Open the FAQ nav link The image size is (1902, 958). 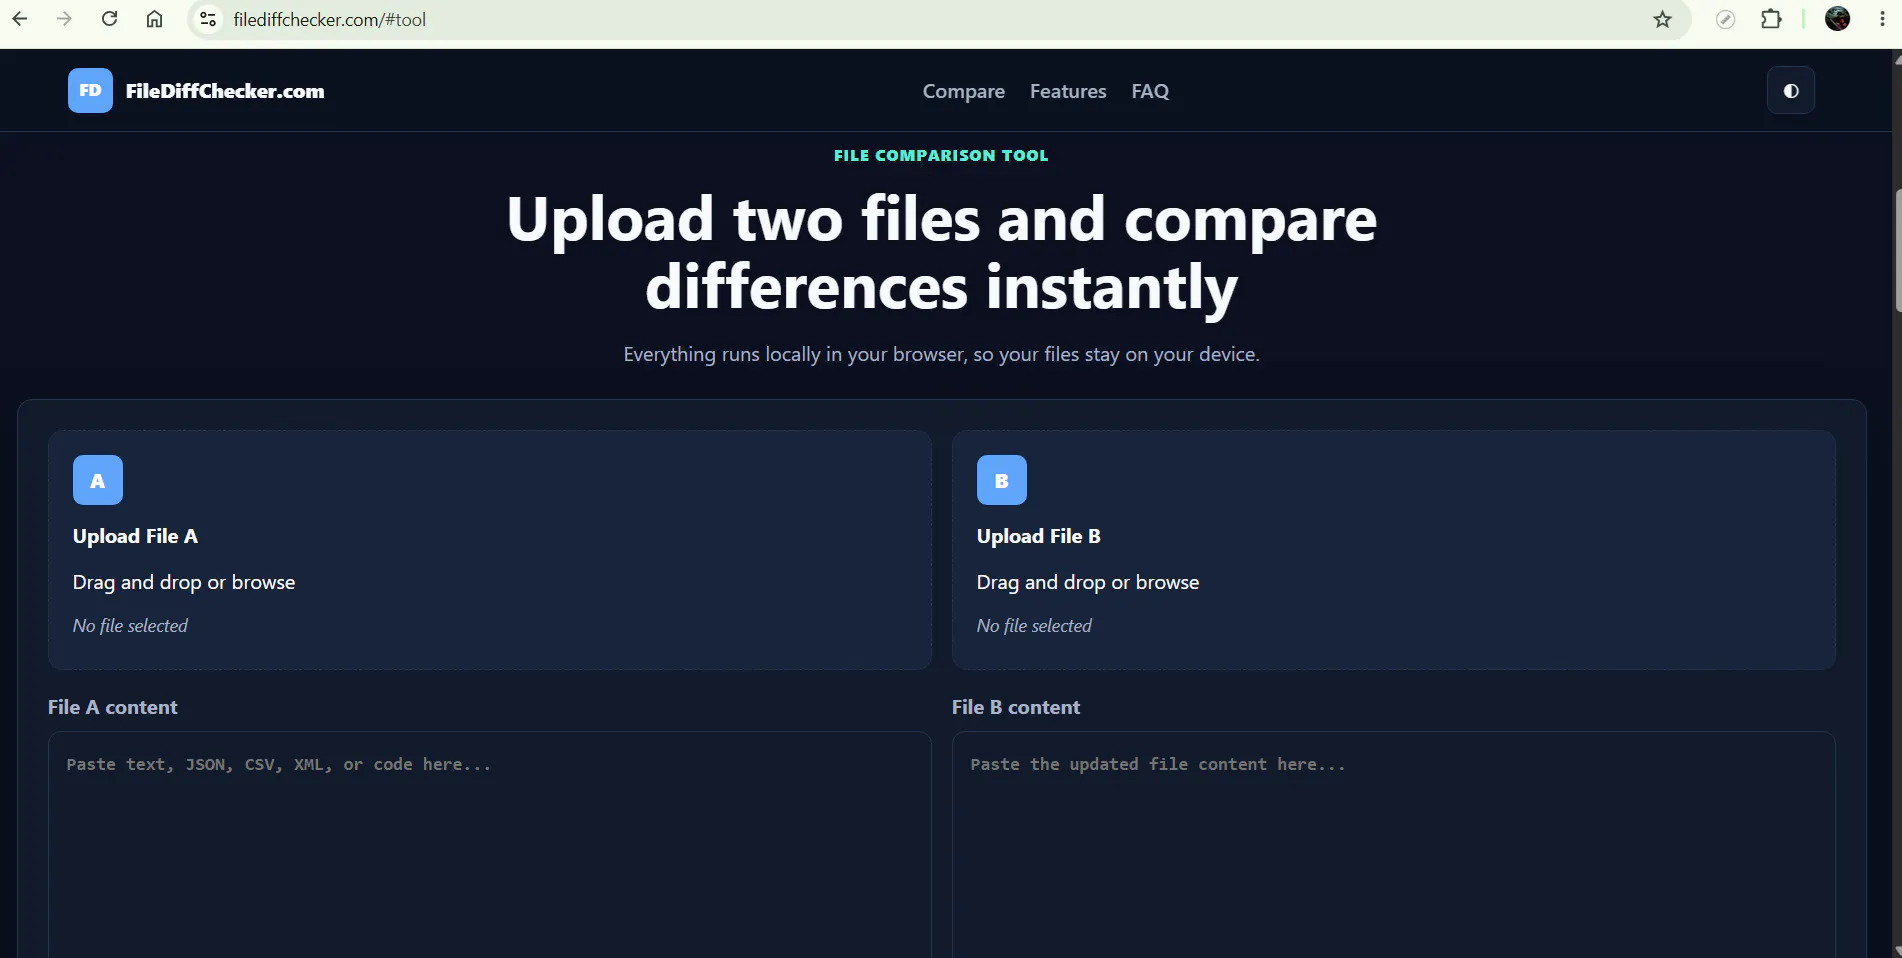1150,91
